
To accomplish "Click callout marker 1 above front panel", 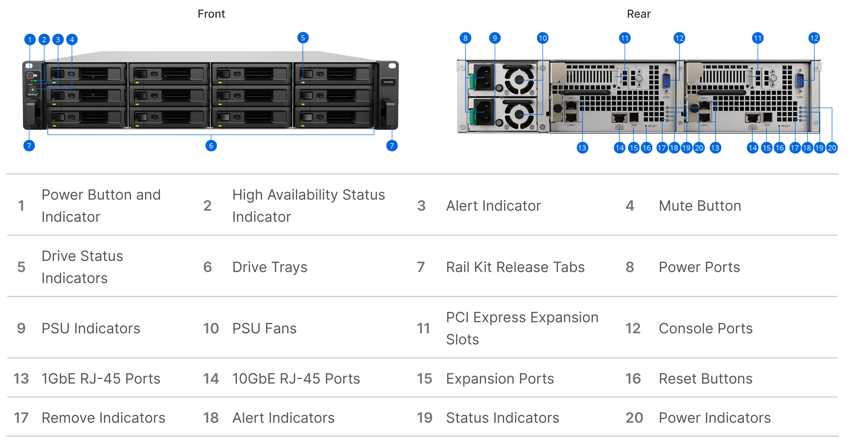I will (30, 39).
